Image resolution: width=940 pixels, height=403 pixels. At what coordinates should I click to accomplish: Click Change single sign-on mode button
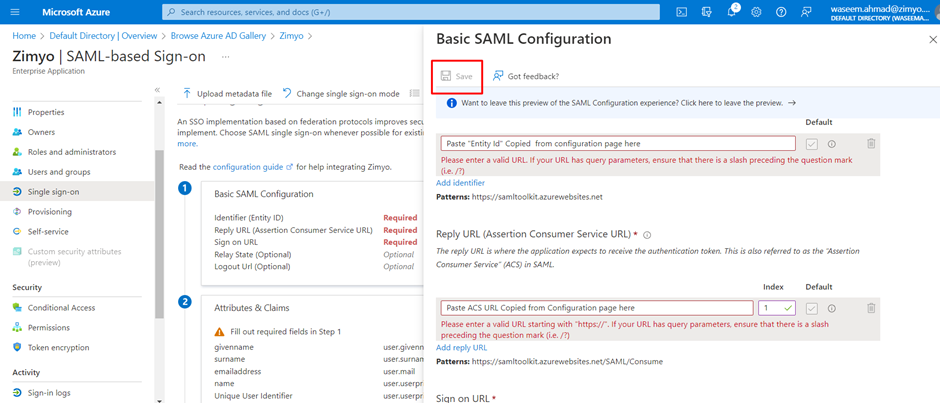click(x=341, y=94)
